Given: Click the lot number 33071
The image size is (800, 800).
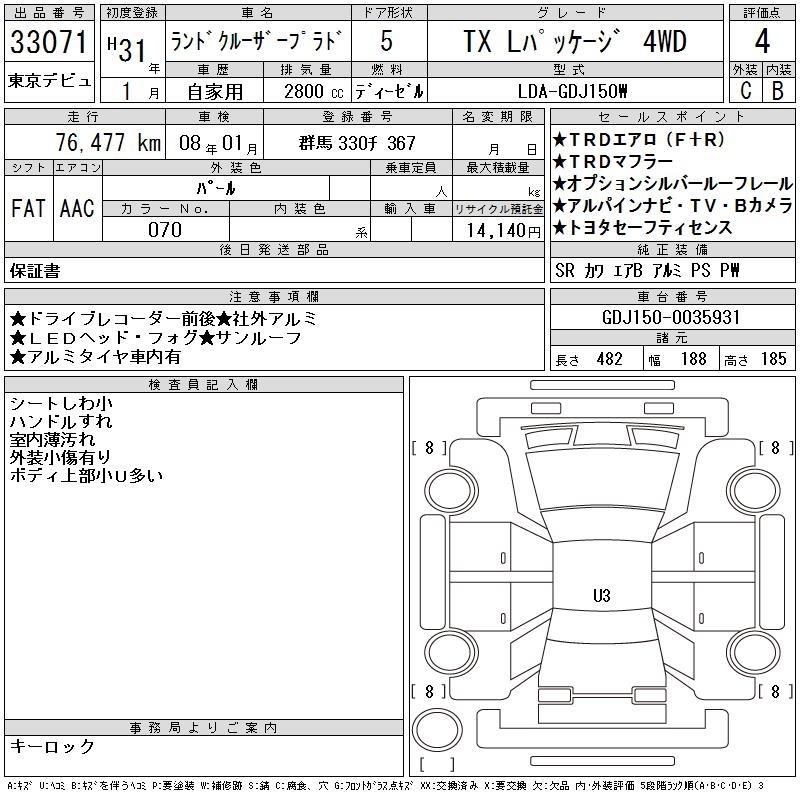Looking at the screenshot, I should pos(49,42).
